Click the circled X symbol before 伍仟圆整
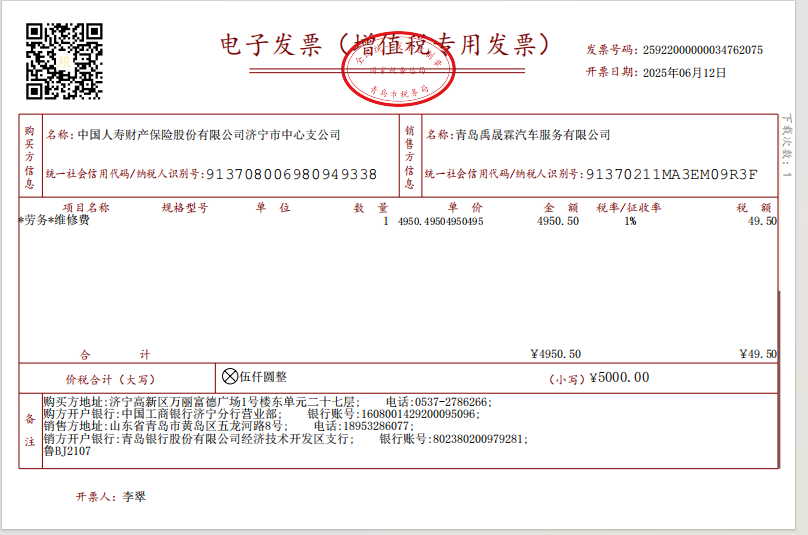Viewport: 808px width, 535px height. pos(230,377)
